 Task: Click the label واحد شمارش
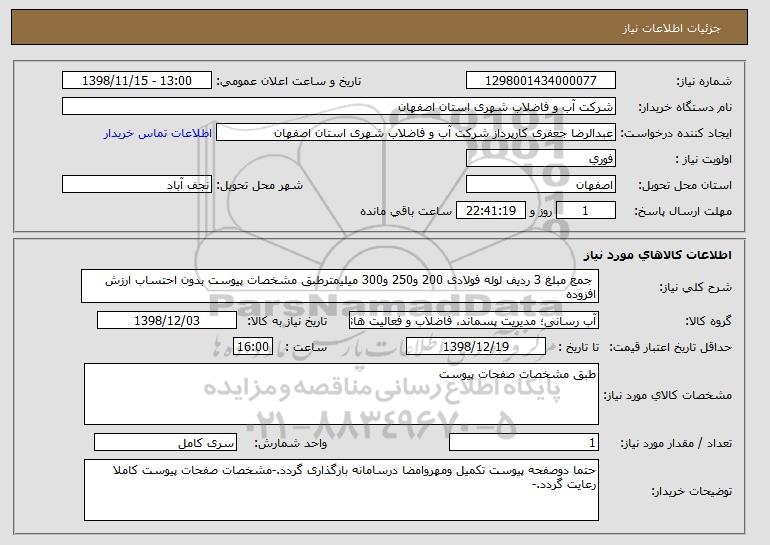(290, 443)
